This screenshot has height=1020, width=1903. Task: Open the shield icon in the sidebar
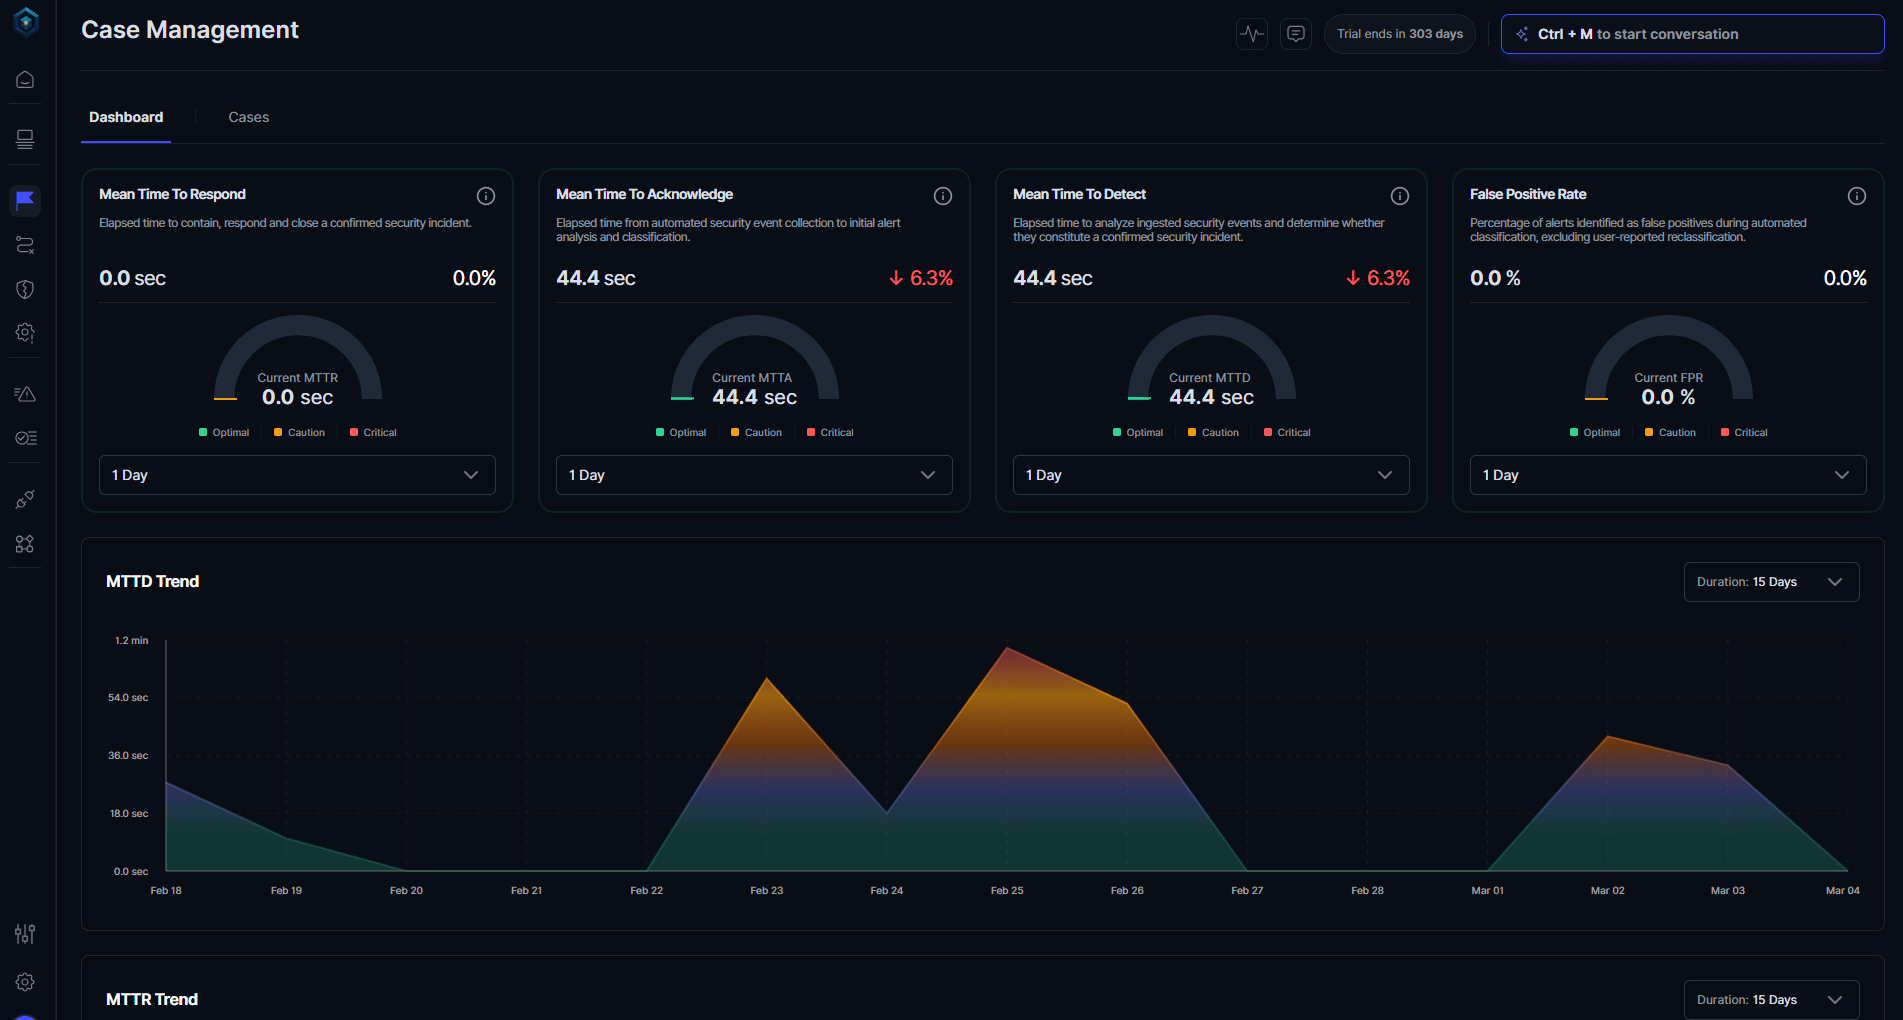25,289
